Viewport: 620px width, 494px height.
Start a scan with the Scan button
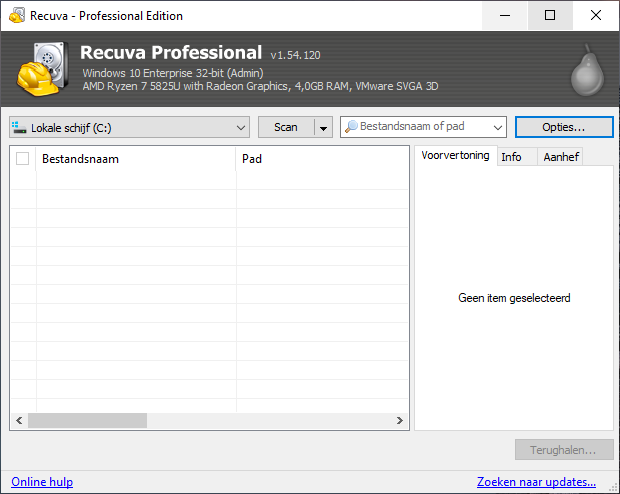click(x=286, y=127)
